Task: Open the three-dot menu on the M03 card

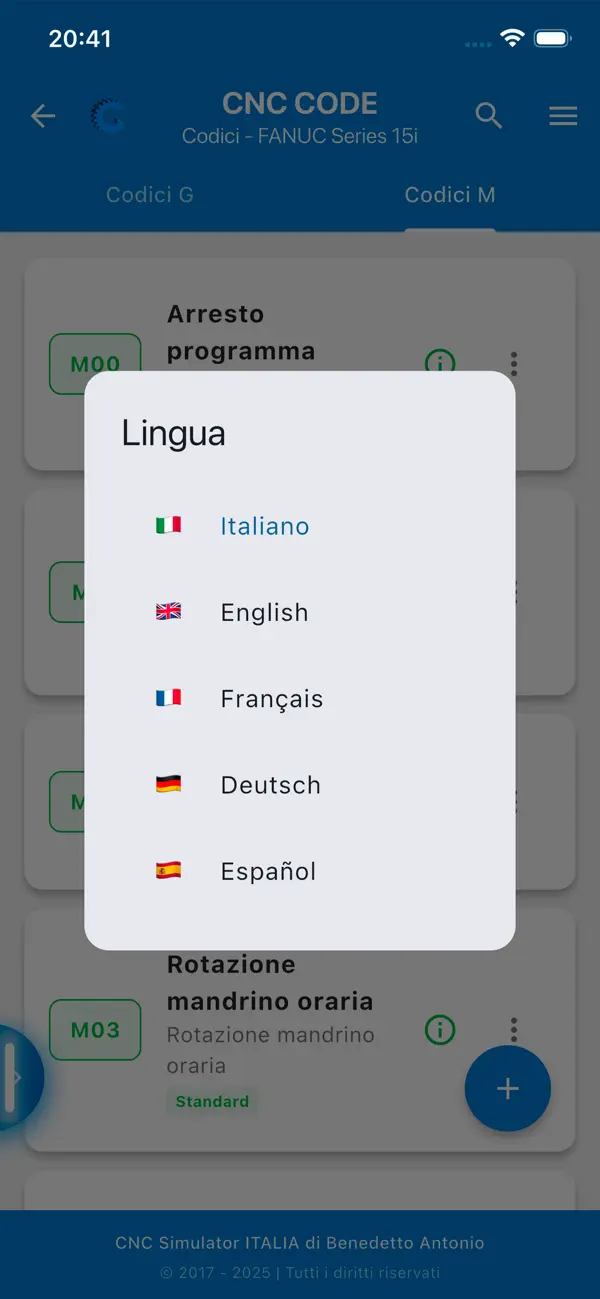Action: click(x=513, y=1030)
